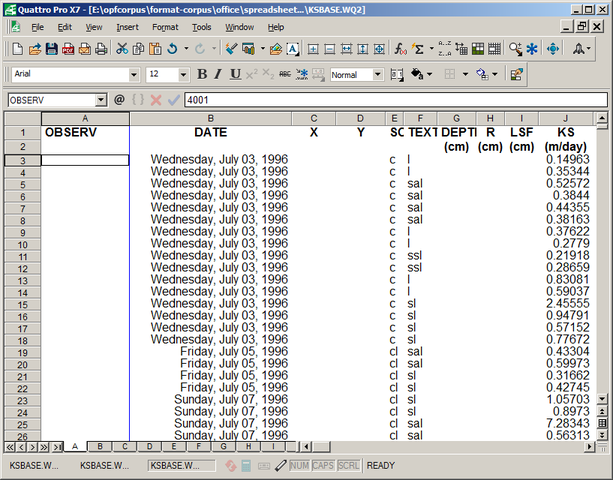
Task: Select column J header
Action: click(x=565, y=118)
